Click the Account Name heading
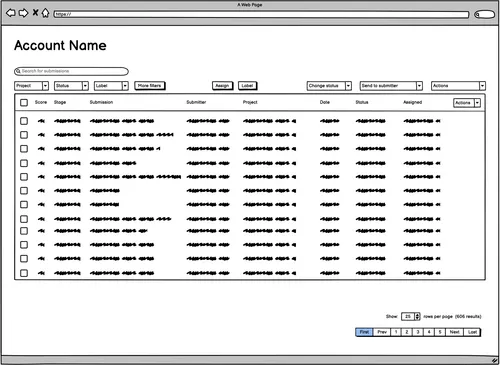Viewport: 500px width, 365px height. point(60,45)
